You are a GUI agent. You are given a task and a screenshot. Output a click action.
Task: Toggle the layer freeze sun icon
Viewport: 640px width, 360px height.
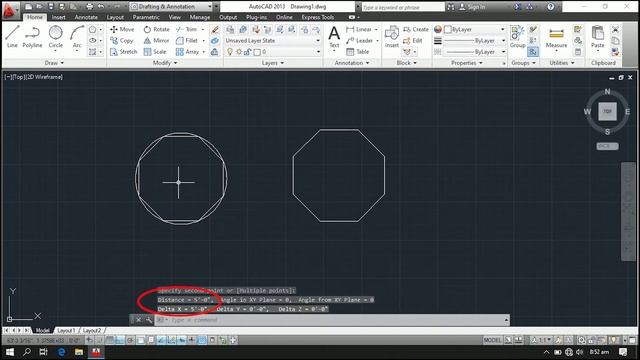pos(239,52)
